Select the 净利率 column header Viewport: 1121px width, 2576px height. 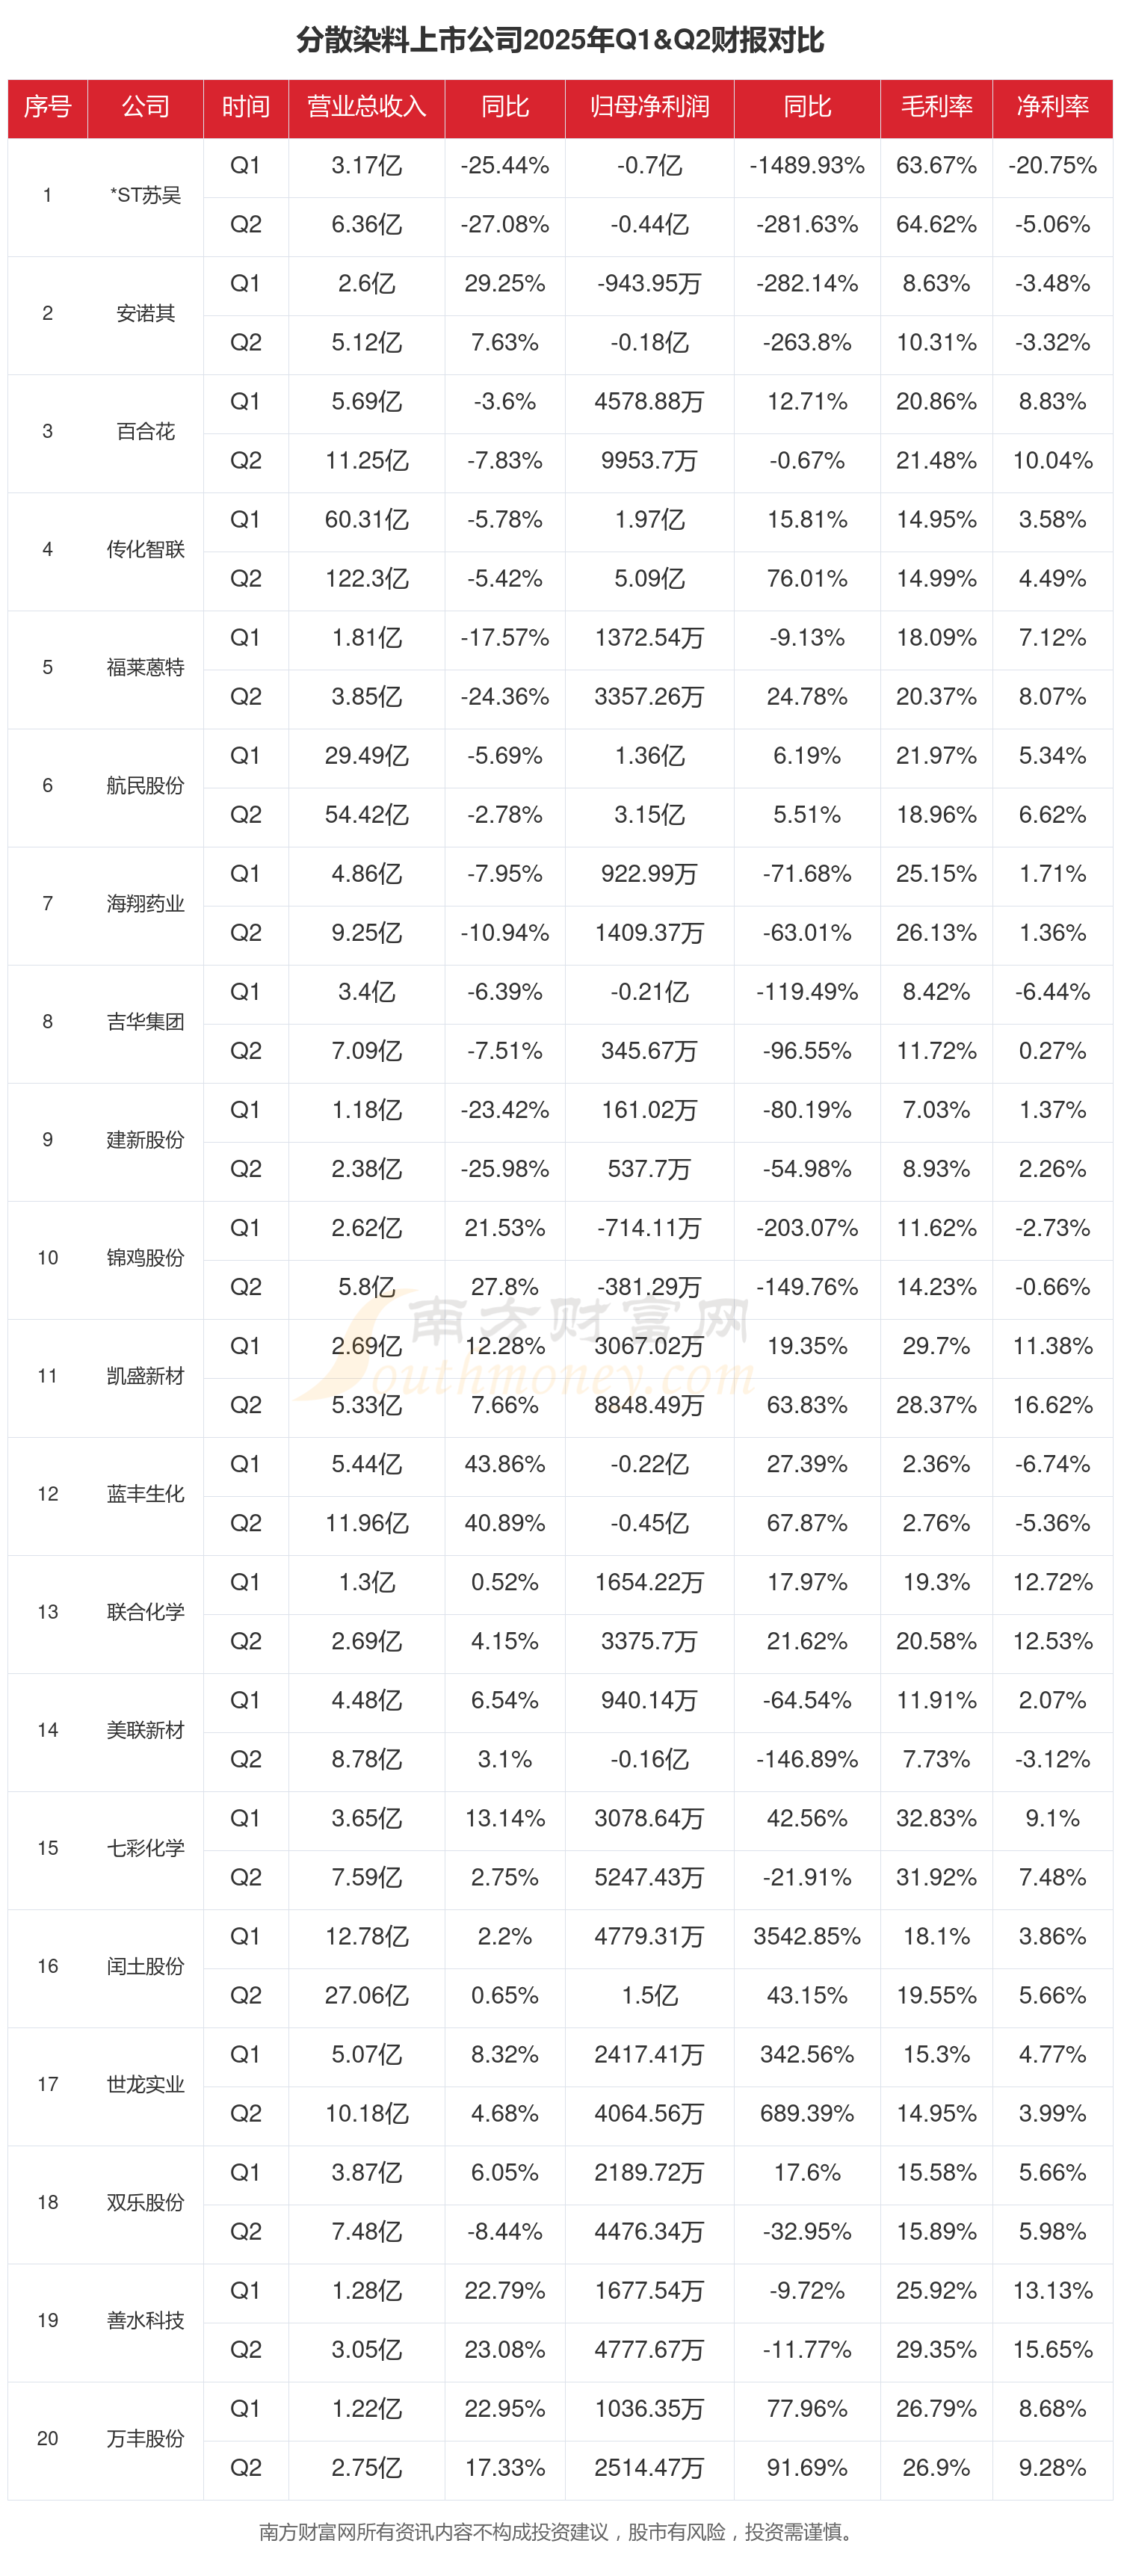click(x=1052, y=107)
